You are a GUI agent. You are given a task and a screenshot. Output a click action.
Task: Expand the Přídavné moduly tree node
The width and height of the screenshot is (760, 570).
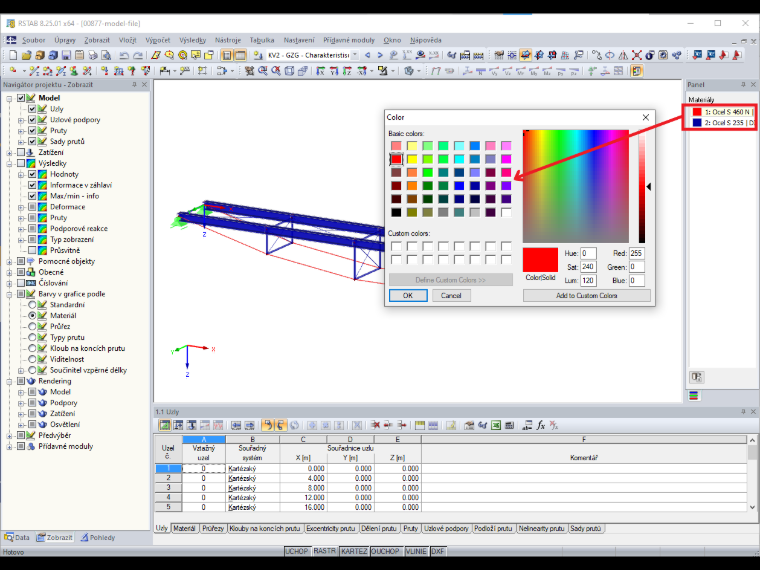[9, 446]
